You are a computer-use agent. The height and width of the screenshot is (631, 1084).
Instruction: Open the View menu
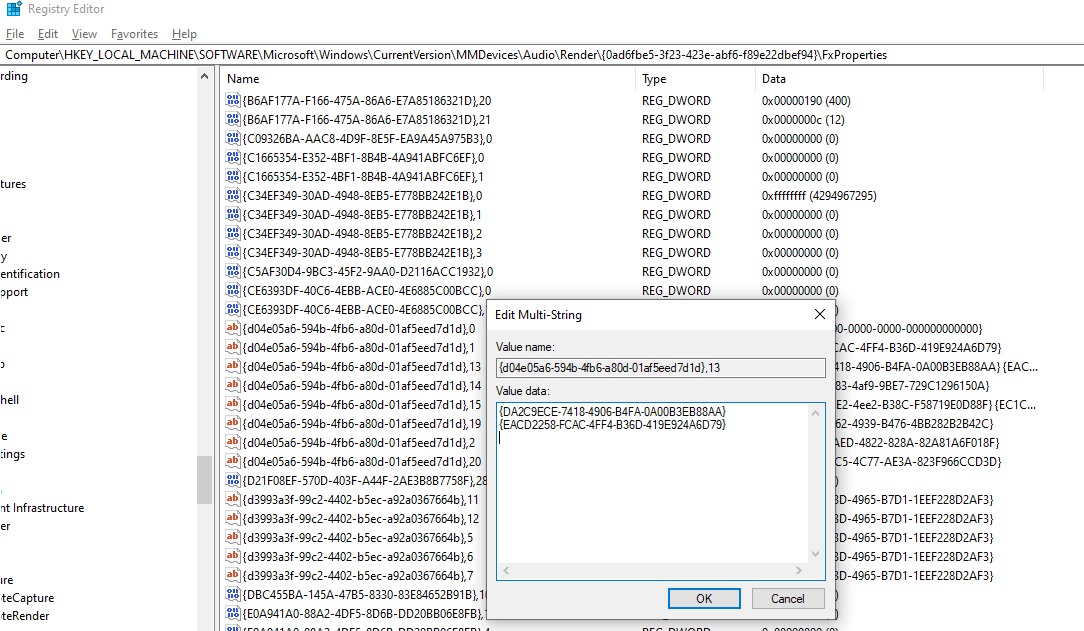[84, 34]
